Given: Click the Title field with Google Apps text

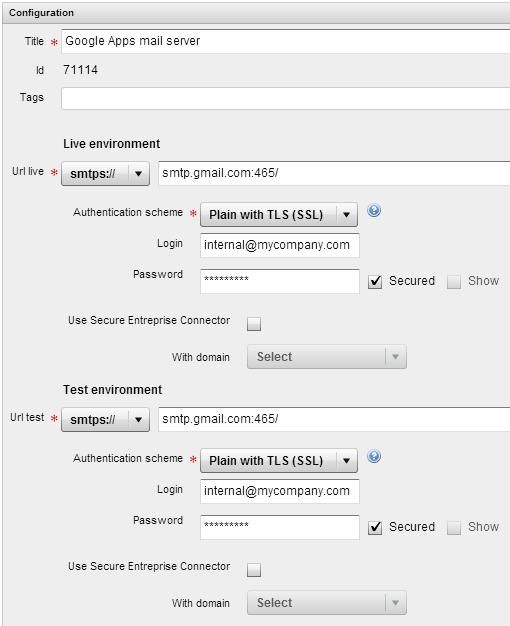Looking at the screenshot, I should pyautogui.click(x=286, y=41).
